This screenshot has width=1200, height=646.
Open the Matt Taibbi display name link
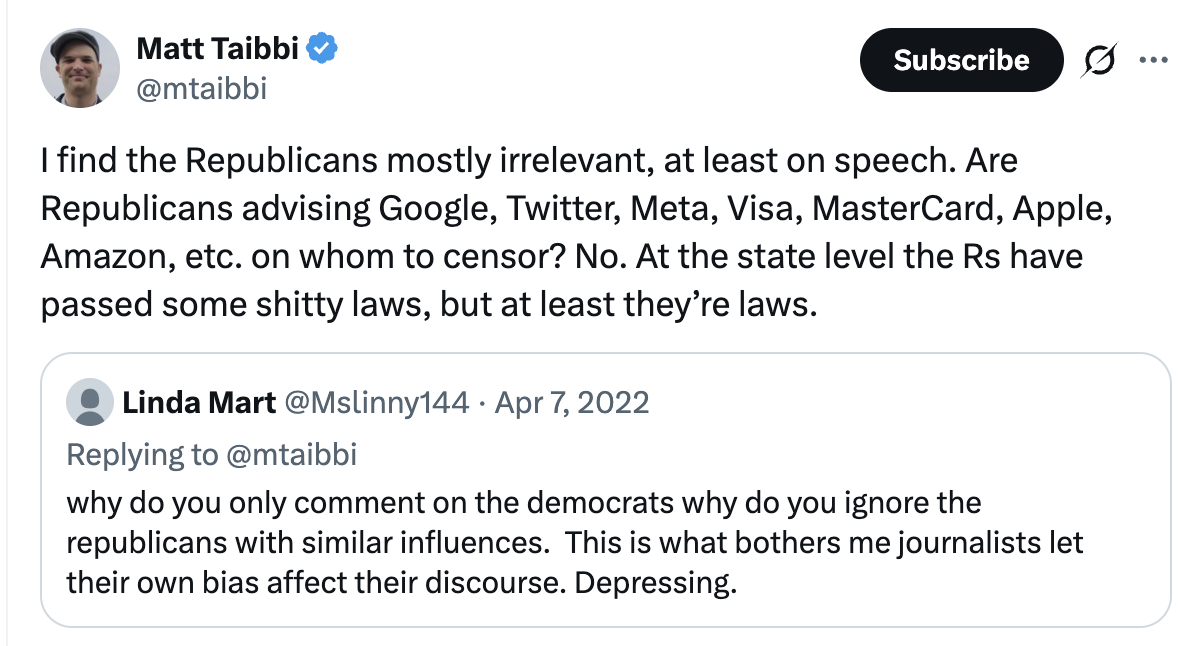click(x=217, y=47)
